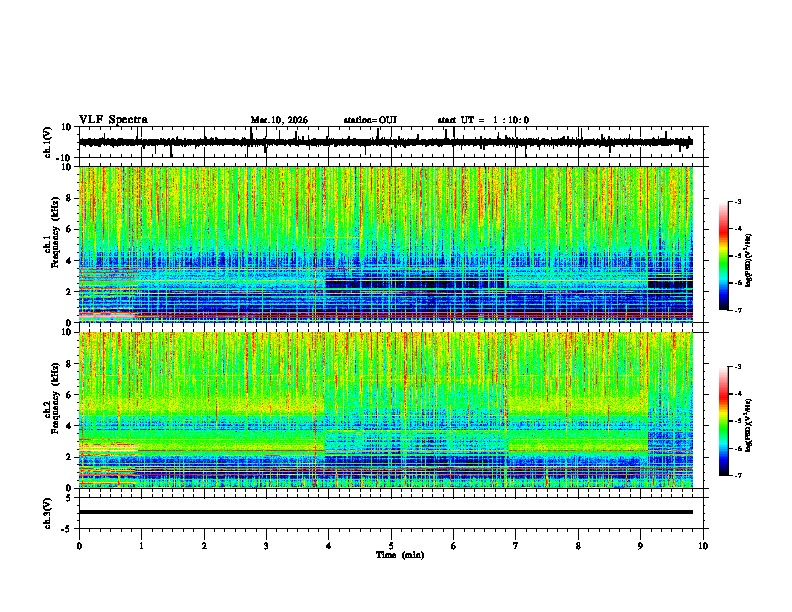Click inside the ch.1 spectrogram panel
This screenshot has height=612, width=792.
[386, 245]
